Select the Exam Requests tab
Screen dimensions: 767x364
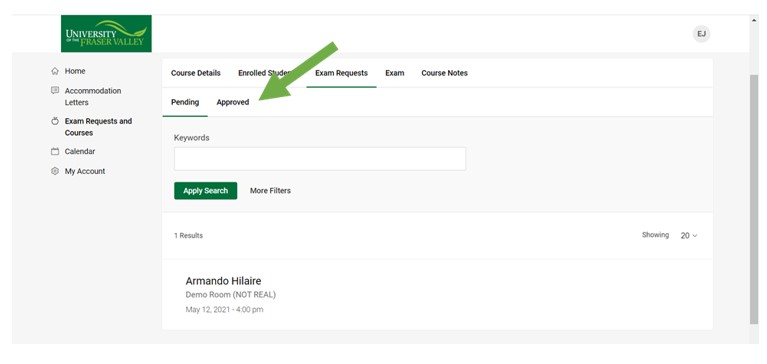click(x=341, y=73)
